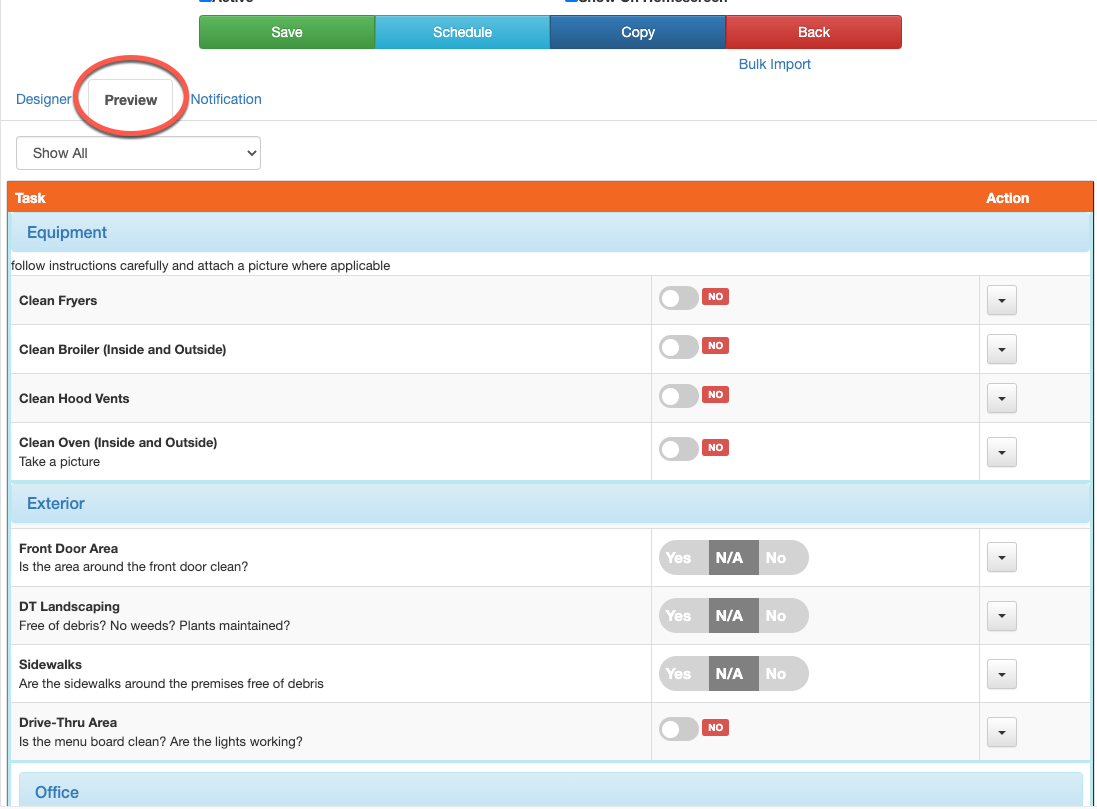Image resolution: width=1097 pixels, height=809 pixels.
Task: Switch to the Designer tab
Action: click(x=44, y=99)
